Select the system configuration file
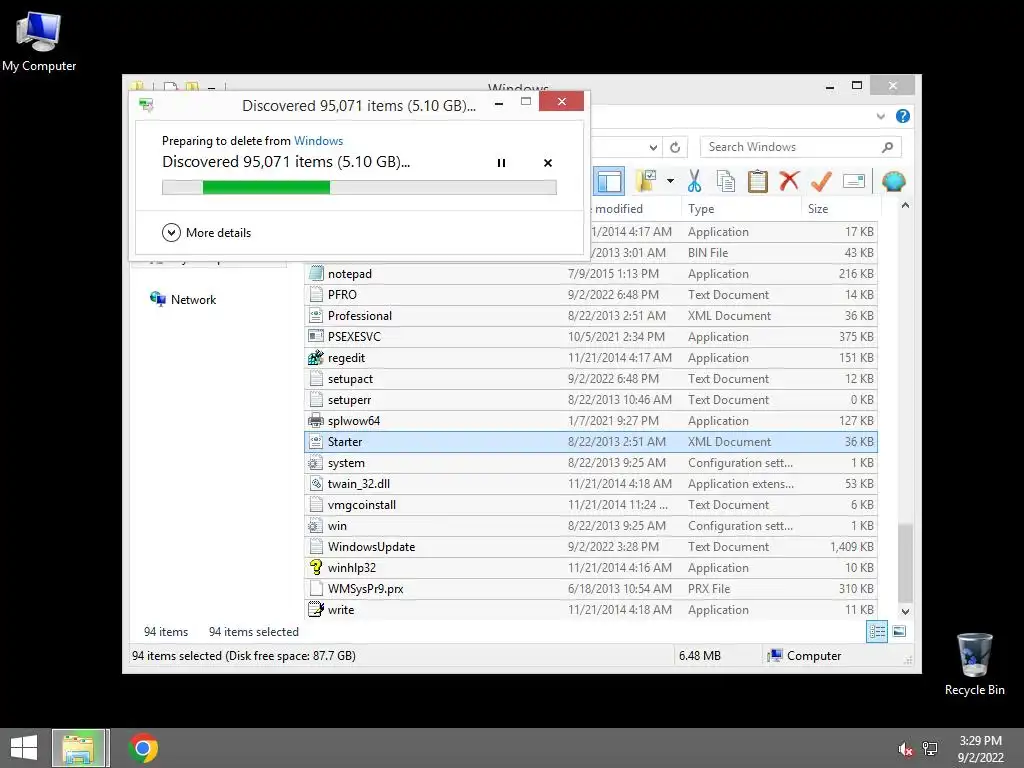1024x768 pixels. 591,462
